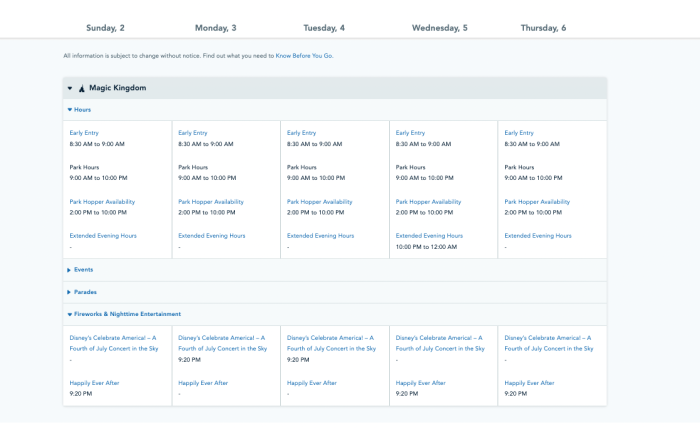This screenshot has height=437, width=700.
Task: Click Tuesday's Park Hopper Availability link
Action: [x=320, y=202]
